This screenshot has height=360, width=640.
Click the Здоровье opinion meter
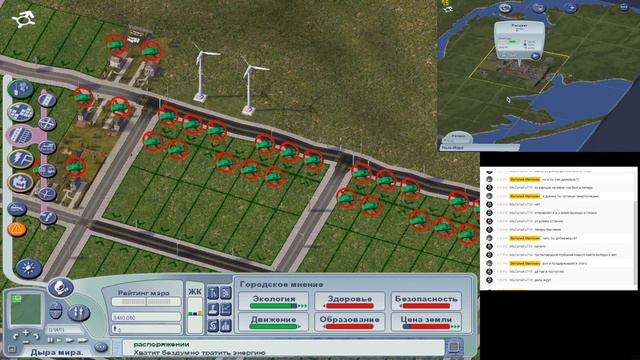click(350, 301)
